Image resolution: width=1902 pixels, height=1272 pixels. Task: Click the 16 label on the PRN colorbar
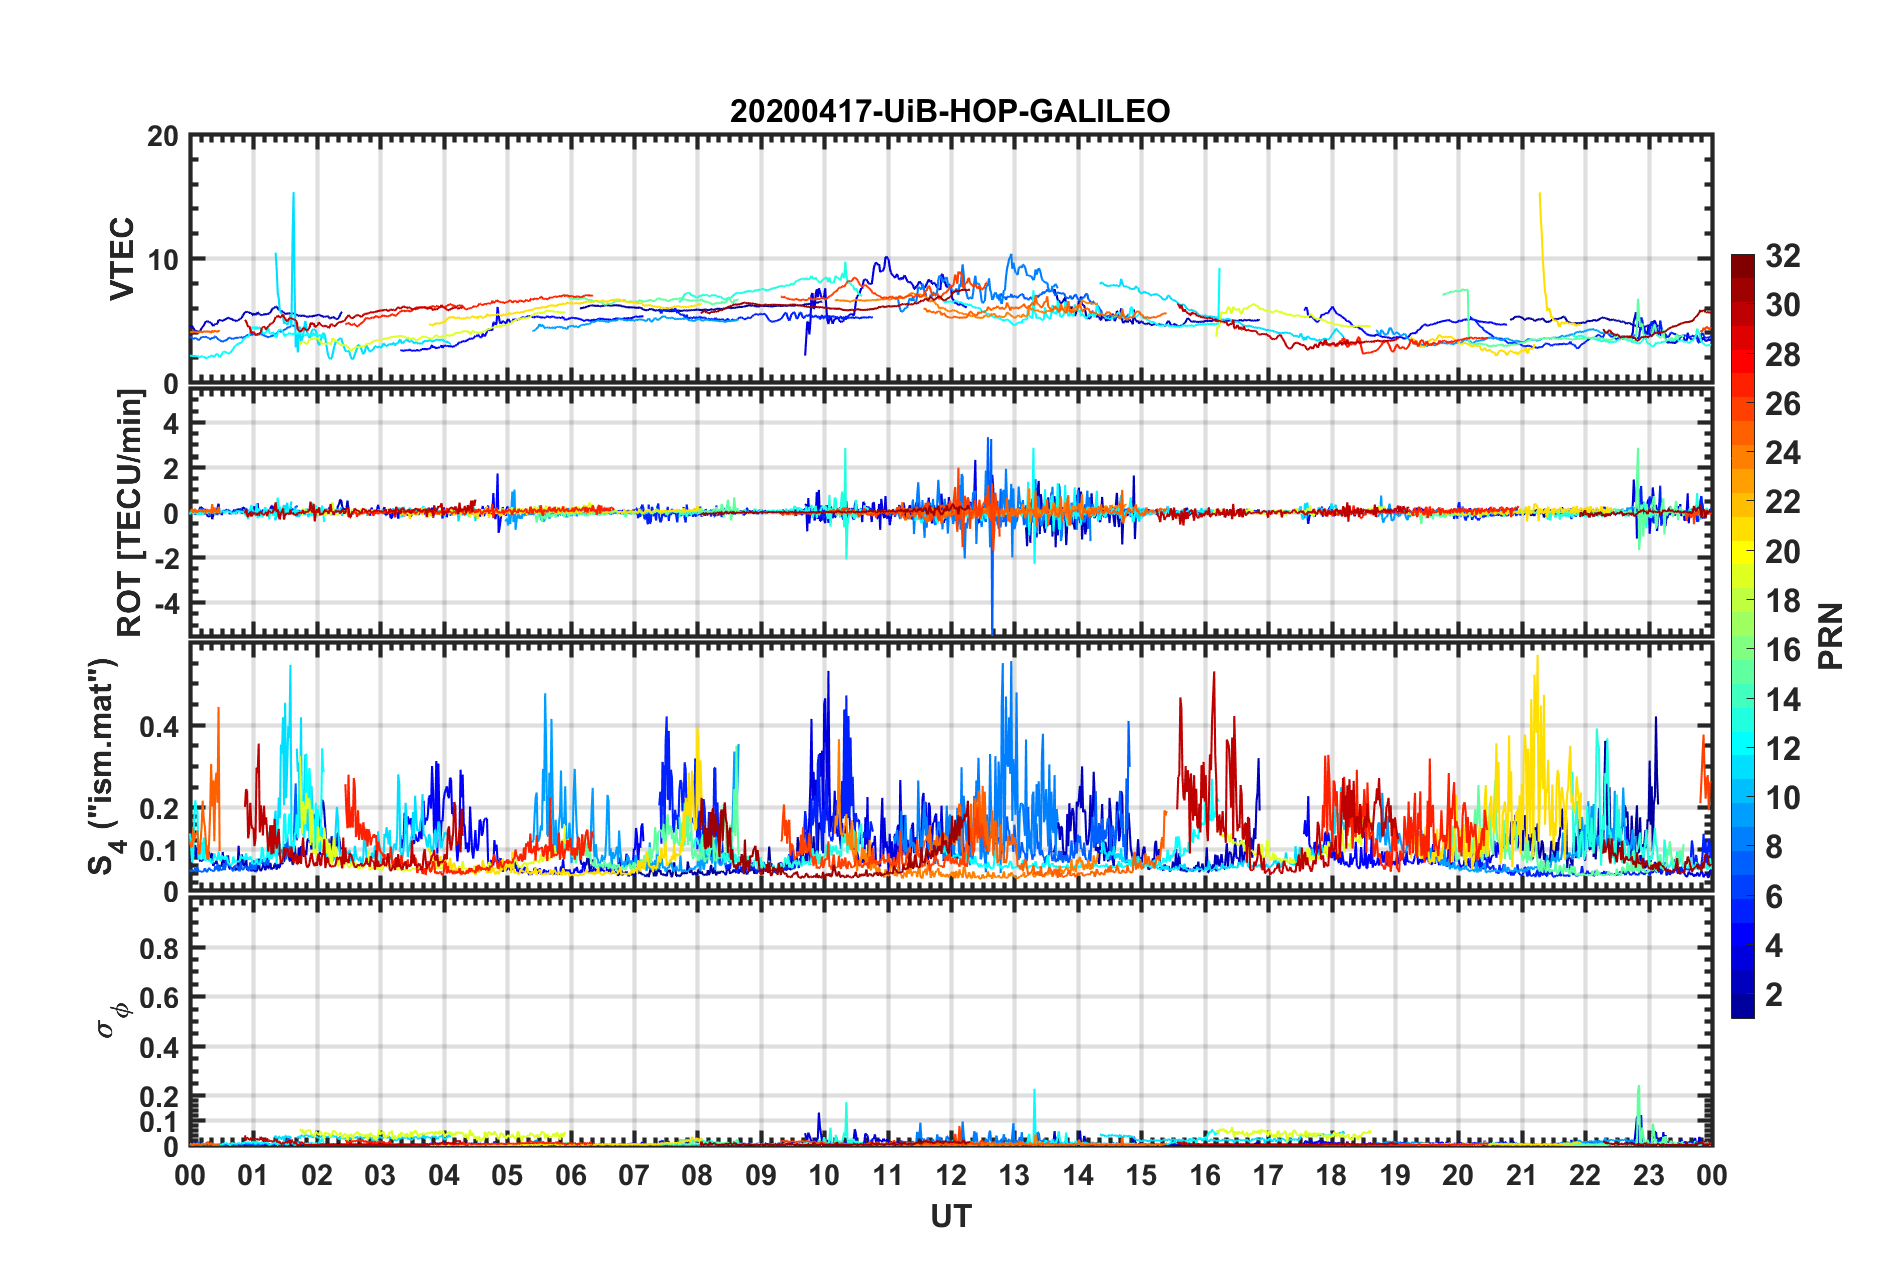pyautogui.click(x=1782, y=650)
